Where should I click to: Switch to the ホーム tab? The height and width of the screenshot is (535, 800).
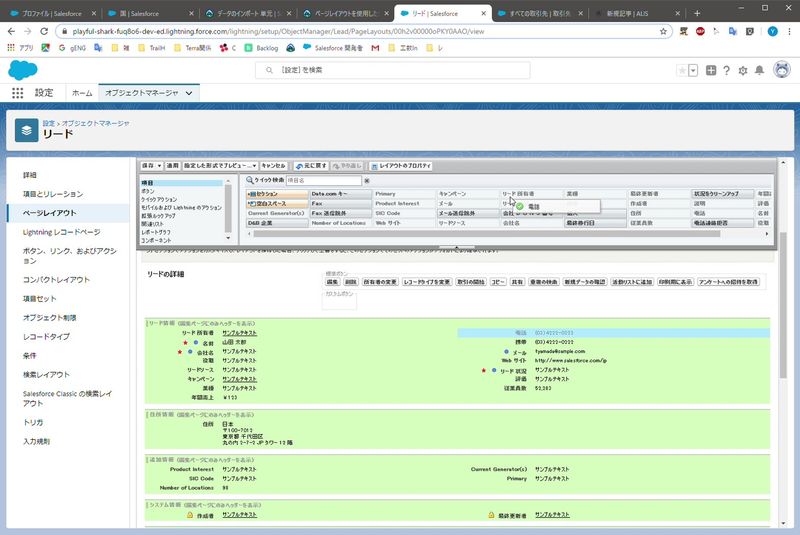[x=81, y=93]
